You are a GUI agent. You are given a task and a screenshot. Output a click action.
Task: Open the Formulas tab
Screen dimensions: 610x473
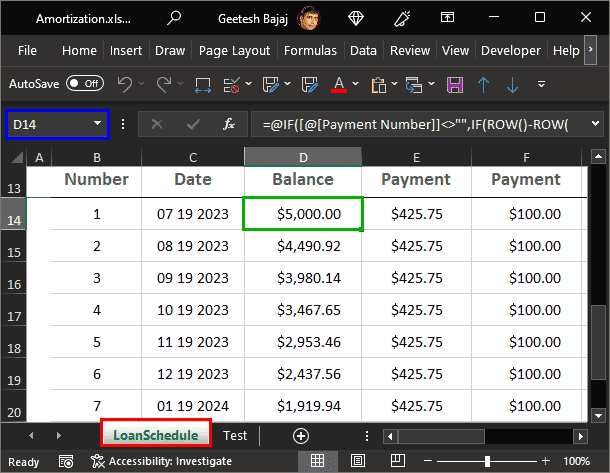(310, 51)
